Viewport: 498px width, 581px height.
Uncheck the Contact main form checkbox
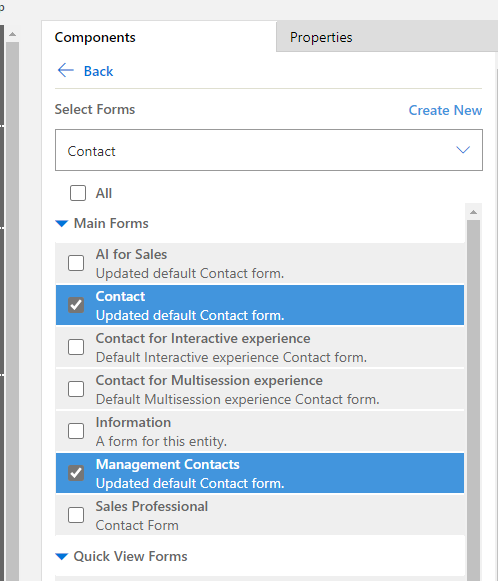pyautogui.click(x=76, y=305)
